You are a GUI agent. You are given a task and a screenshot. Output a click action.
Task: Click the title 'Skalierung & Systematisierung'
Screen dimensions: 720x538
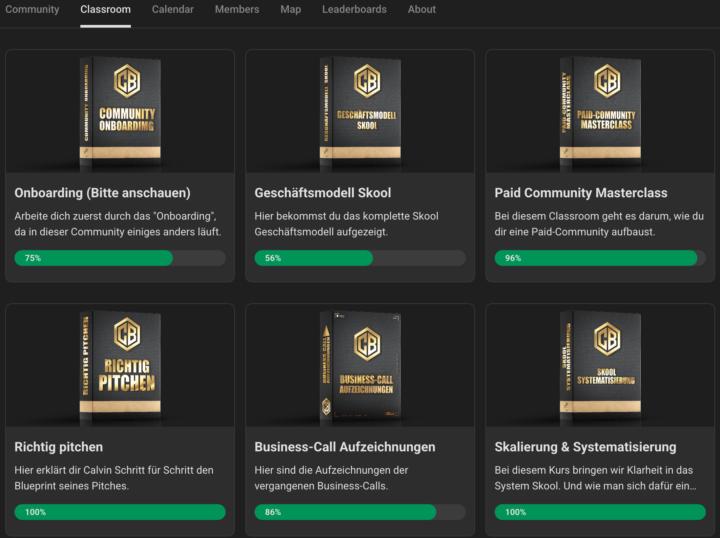click(x=585, y=447)
